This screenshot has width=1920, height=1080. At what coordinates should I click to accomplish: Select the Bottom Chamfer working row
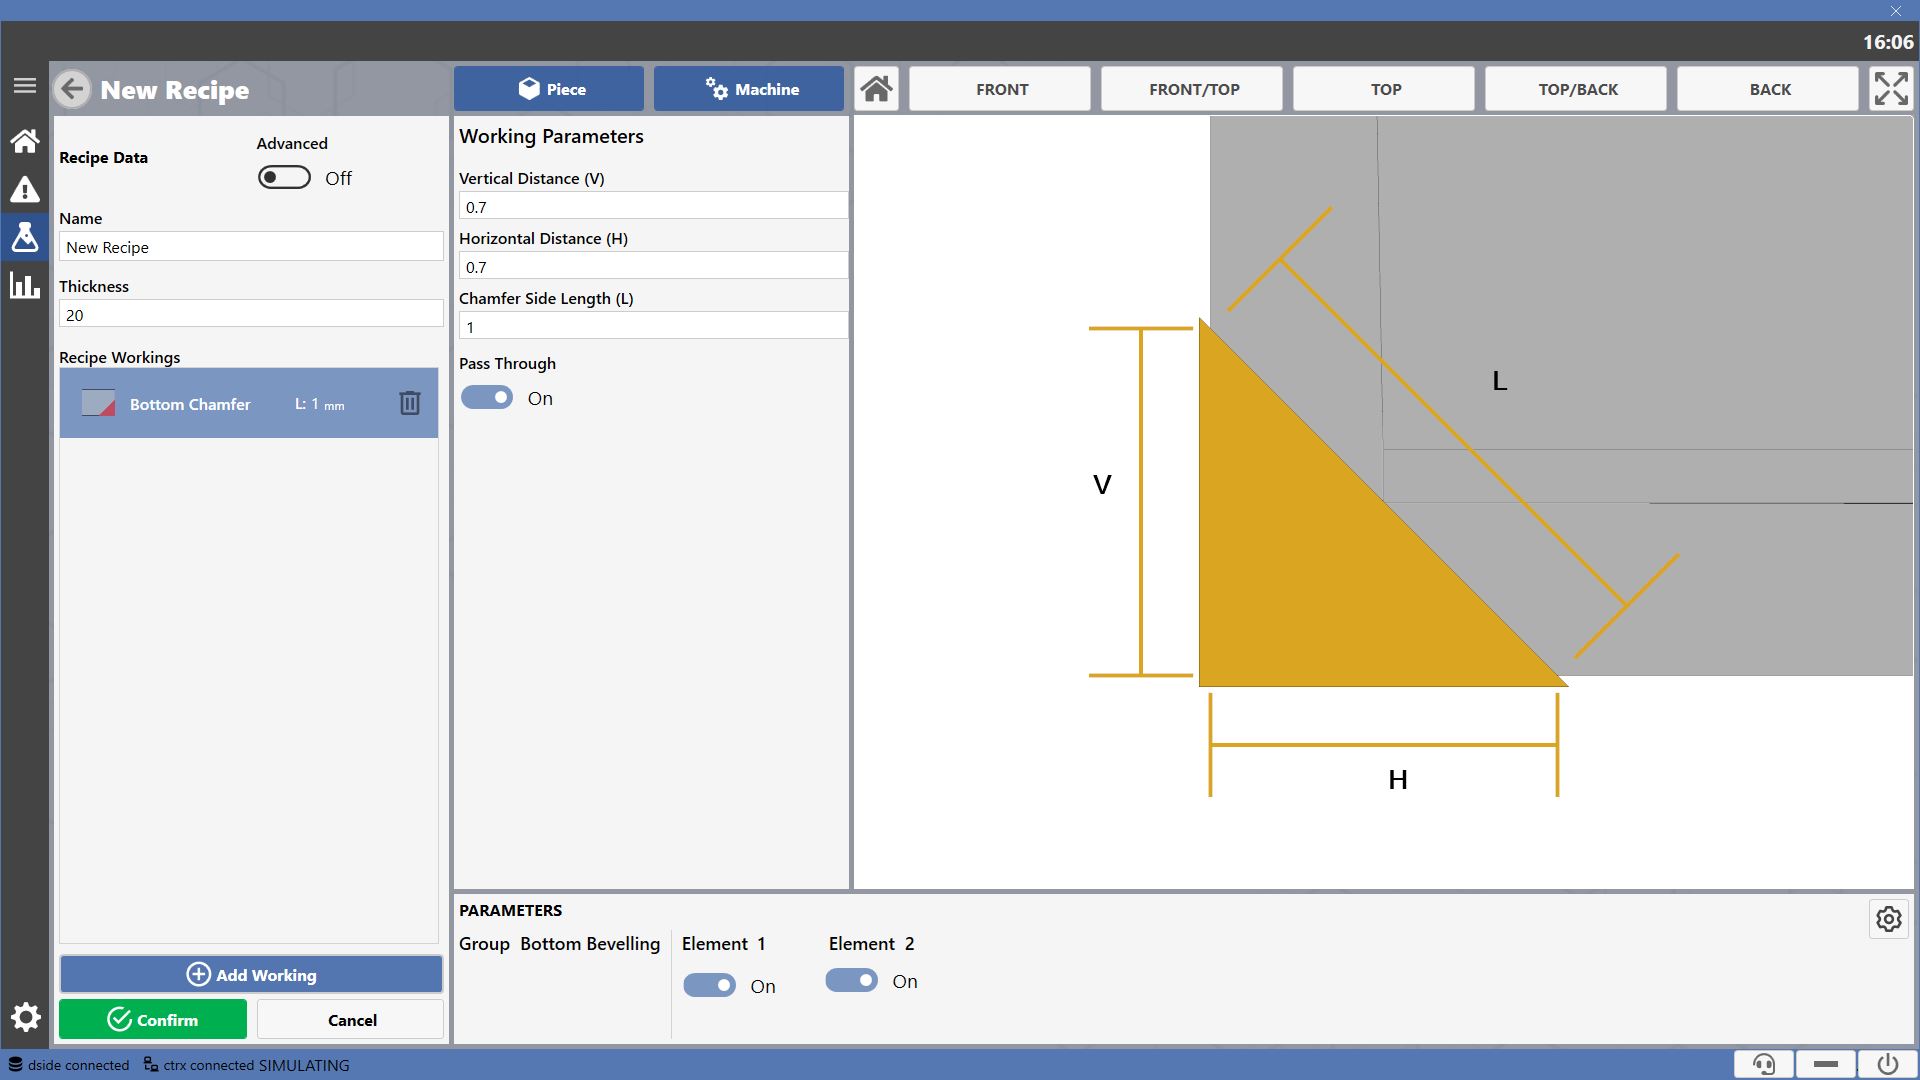(249, 403)
